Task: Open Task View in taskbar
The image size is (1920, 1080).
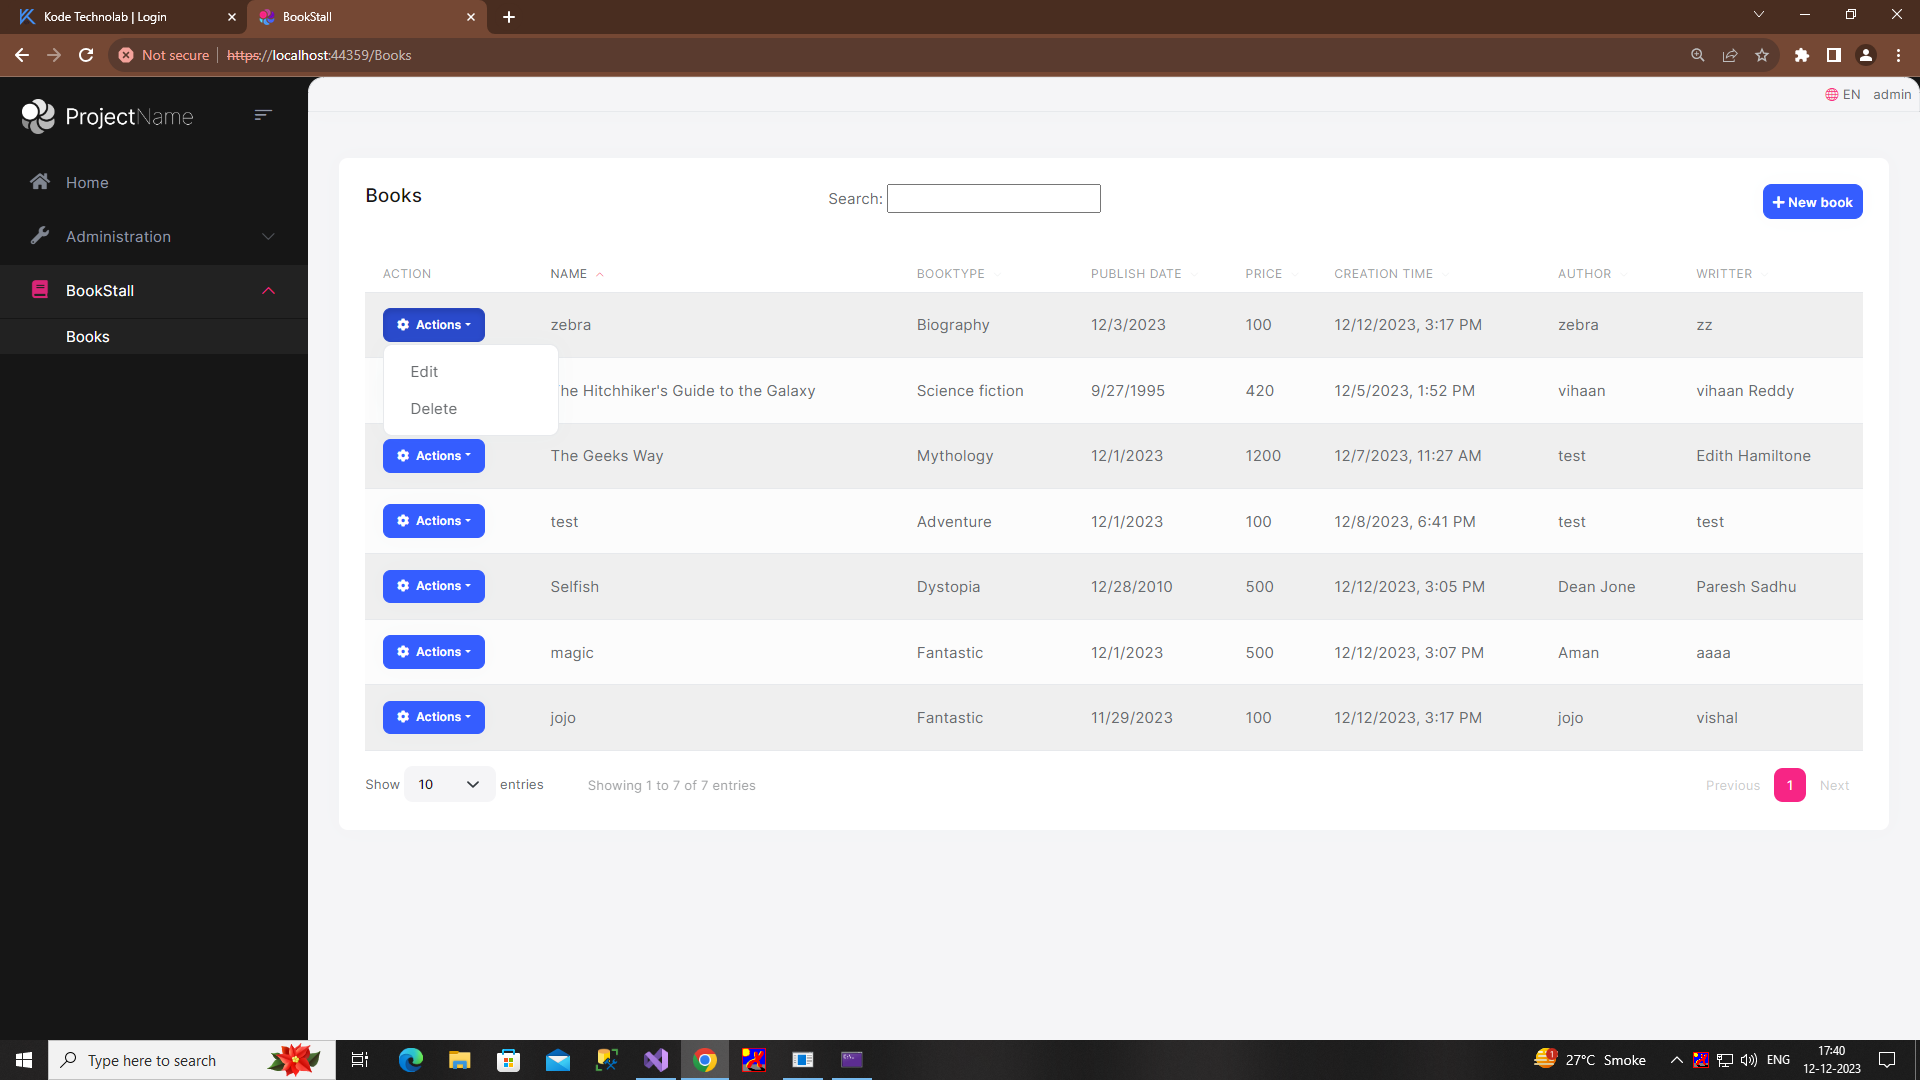Action: [x=360, y=1060]
